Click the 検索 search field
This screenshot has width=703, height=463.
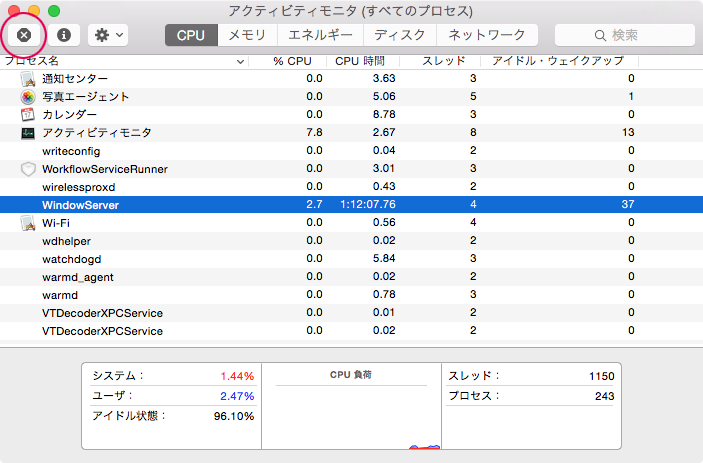[625, 35]
